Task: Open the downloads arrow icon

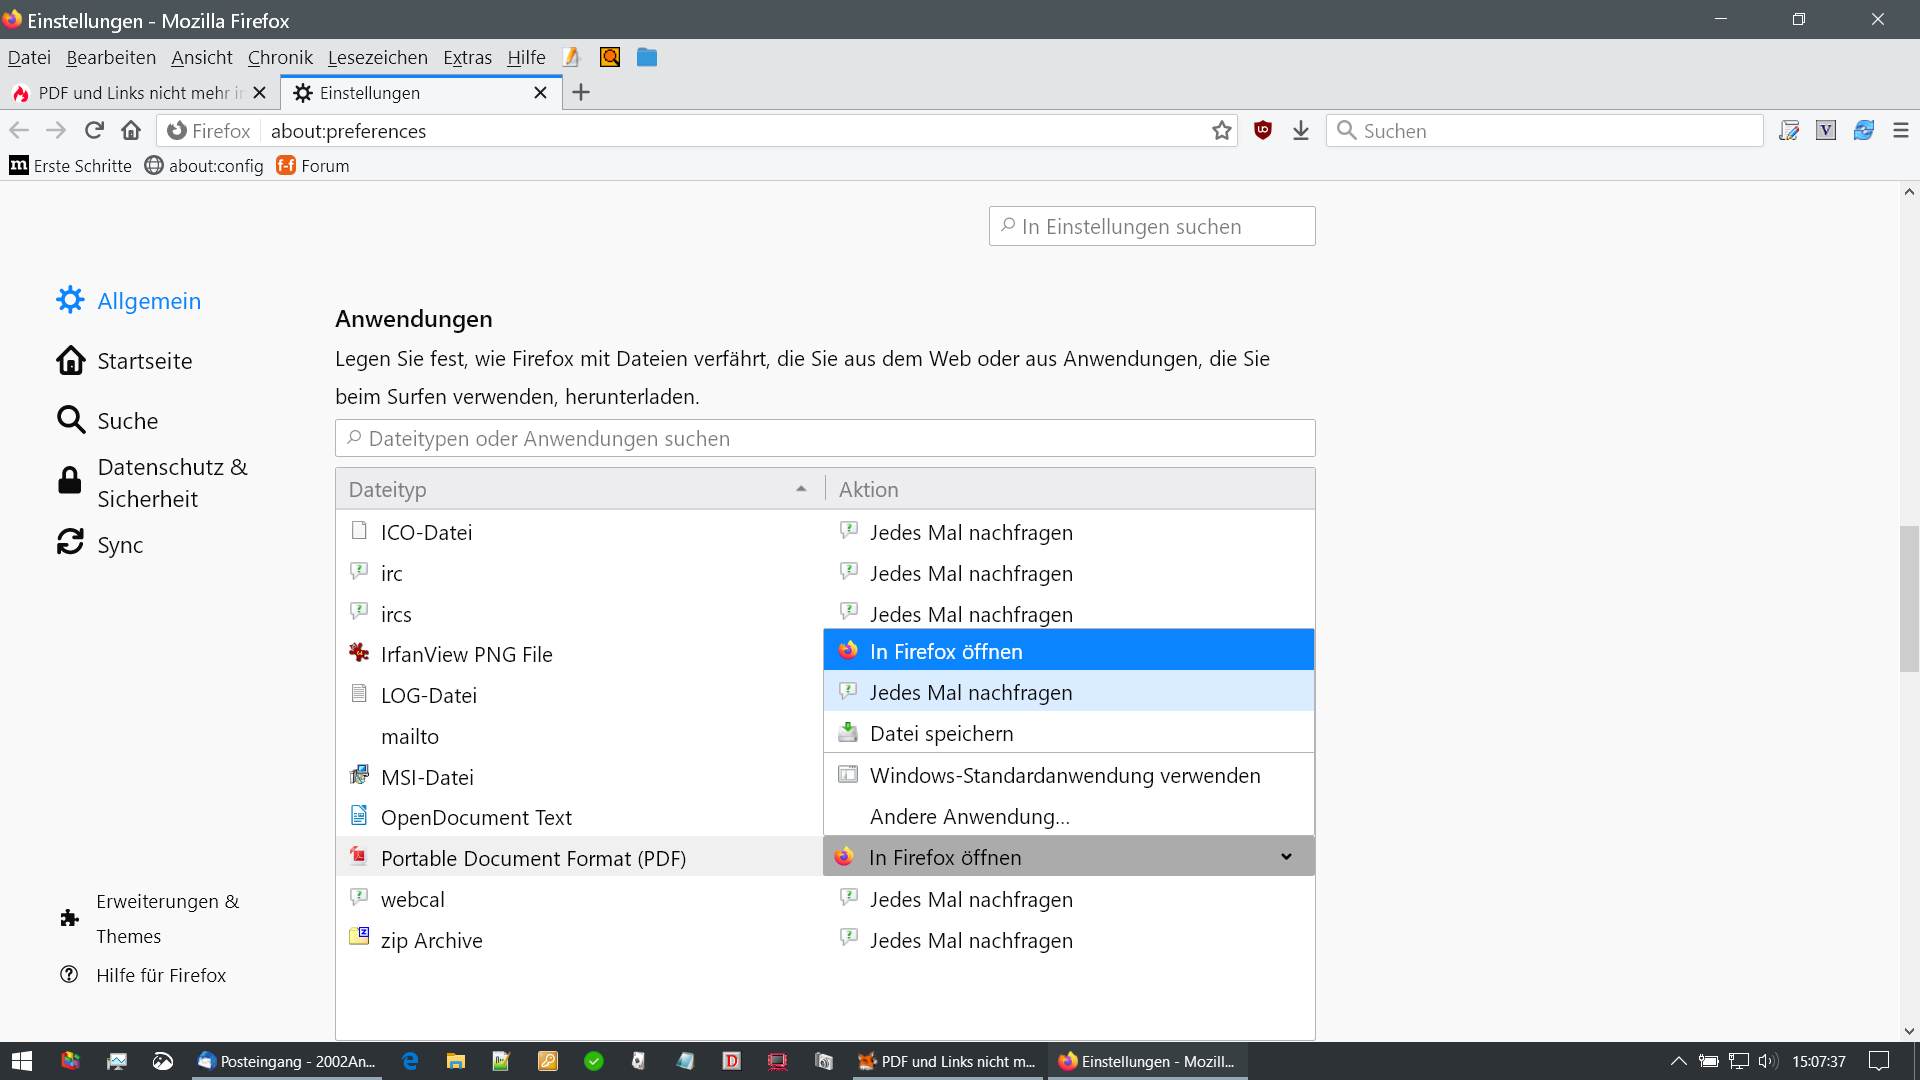Action: tap(1300, 131)
